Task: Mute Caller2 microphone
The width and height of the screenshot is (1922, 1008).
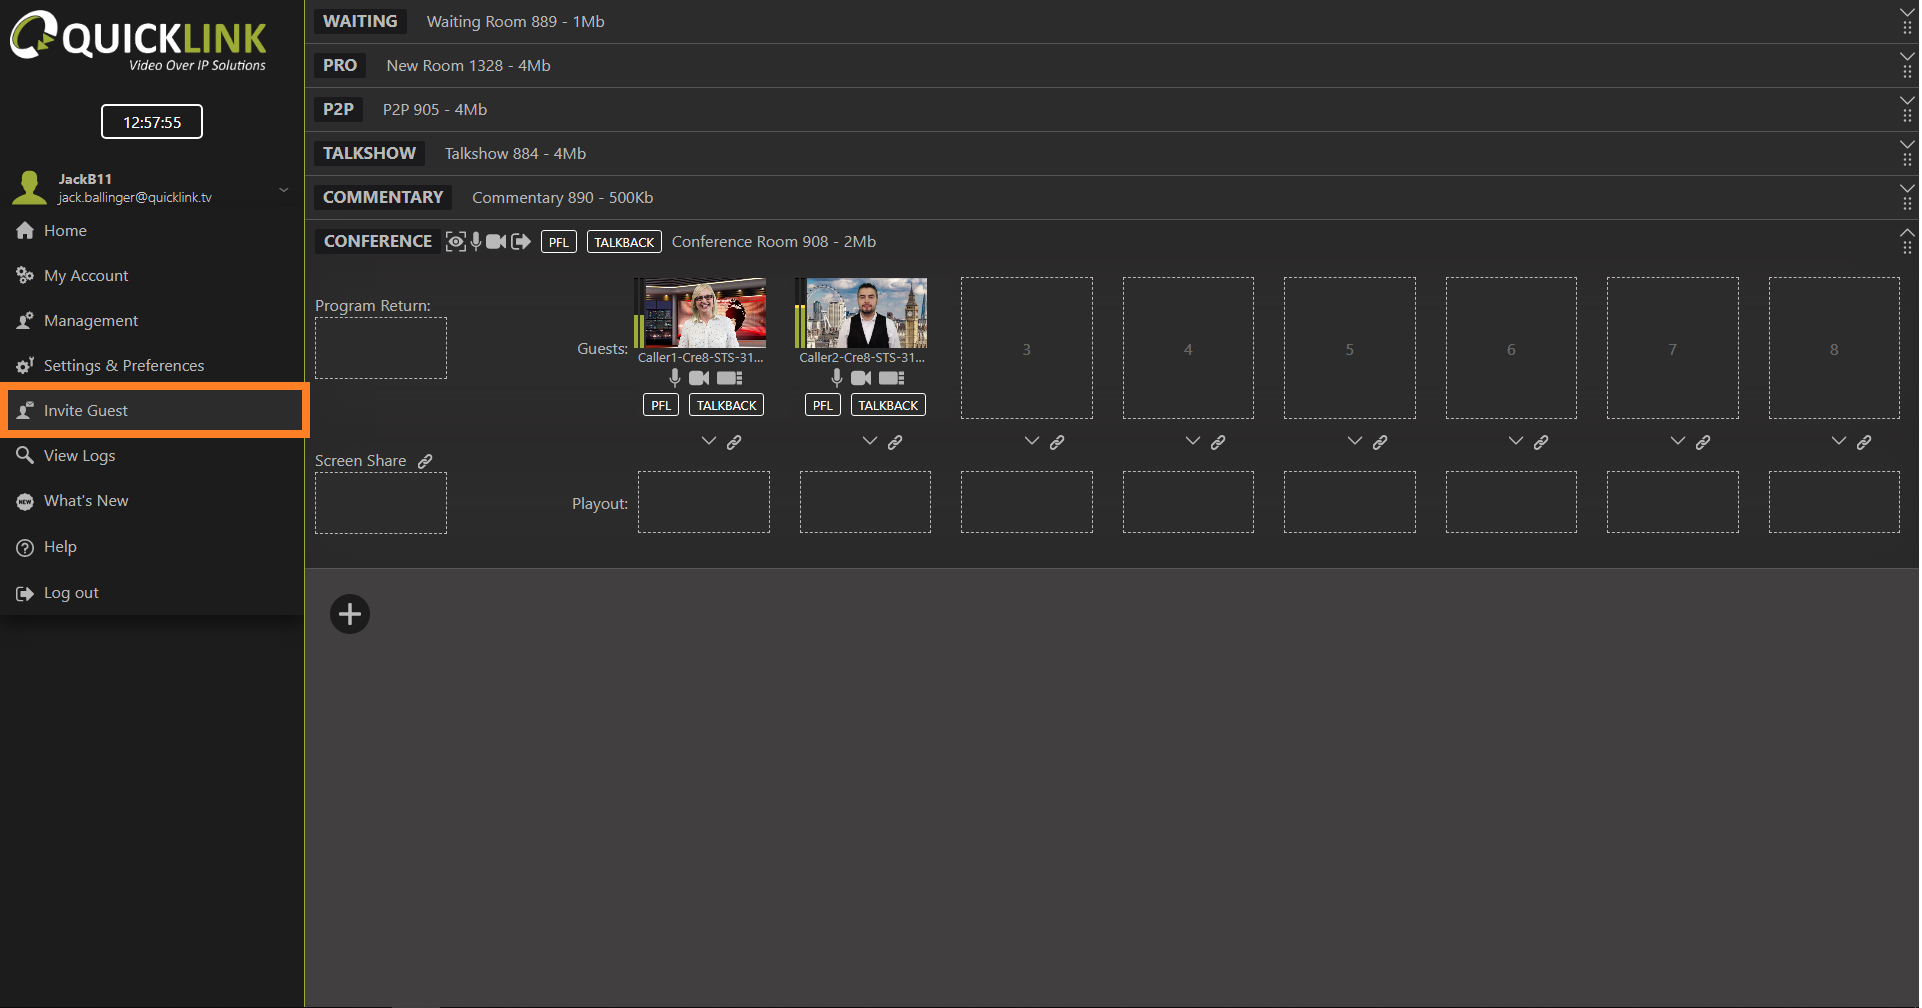Action: (837, 377)
